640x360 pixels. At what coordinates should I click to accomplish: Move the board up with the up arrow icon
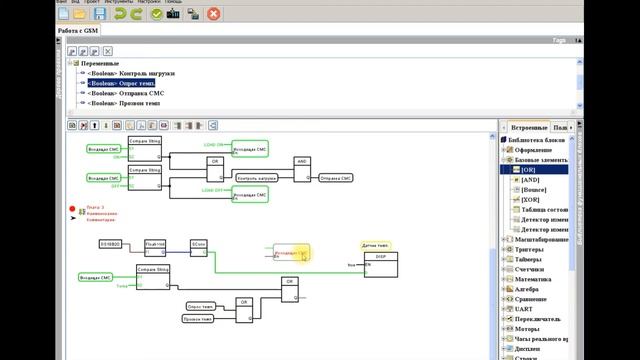[94, 125]
